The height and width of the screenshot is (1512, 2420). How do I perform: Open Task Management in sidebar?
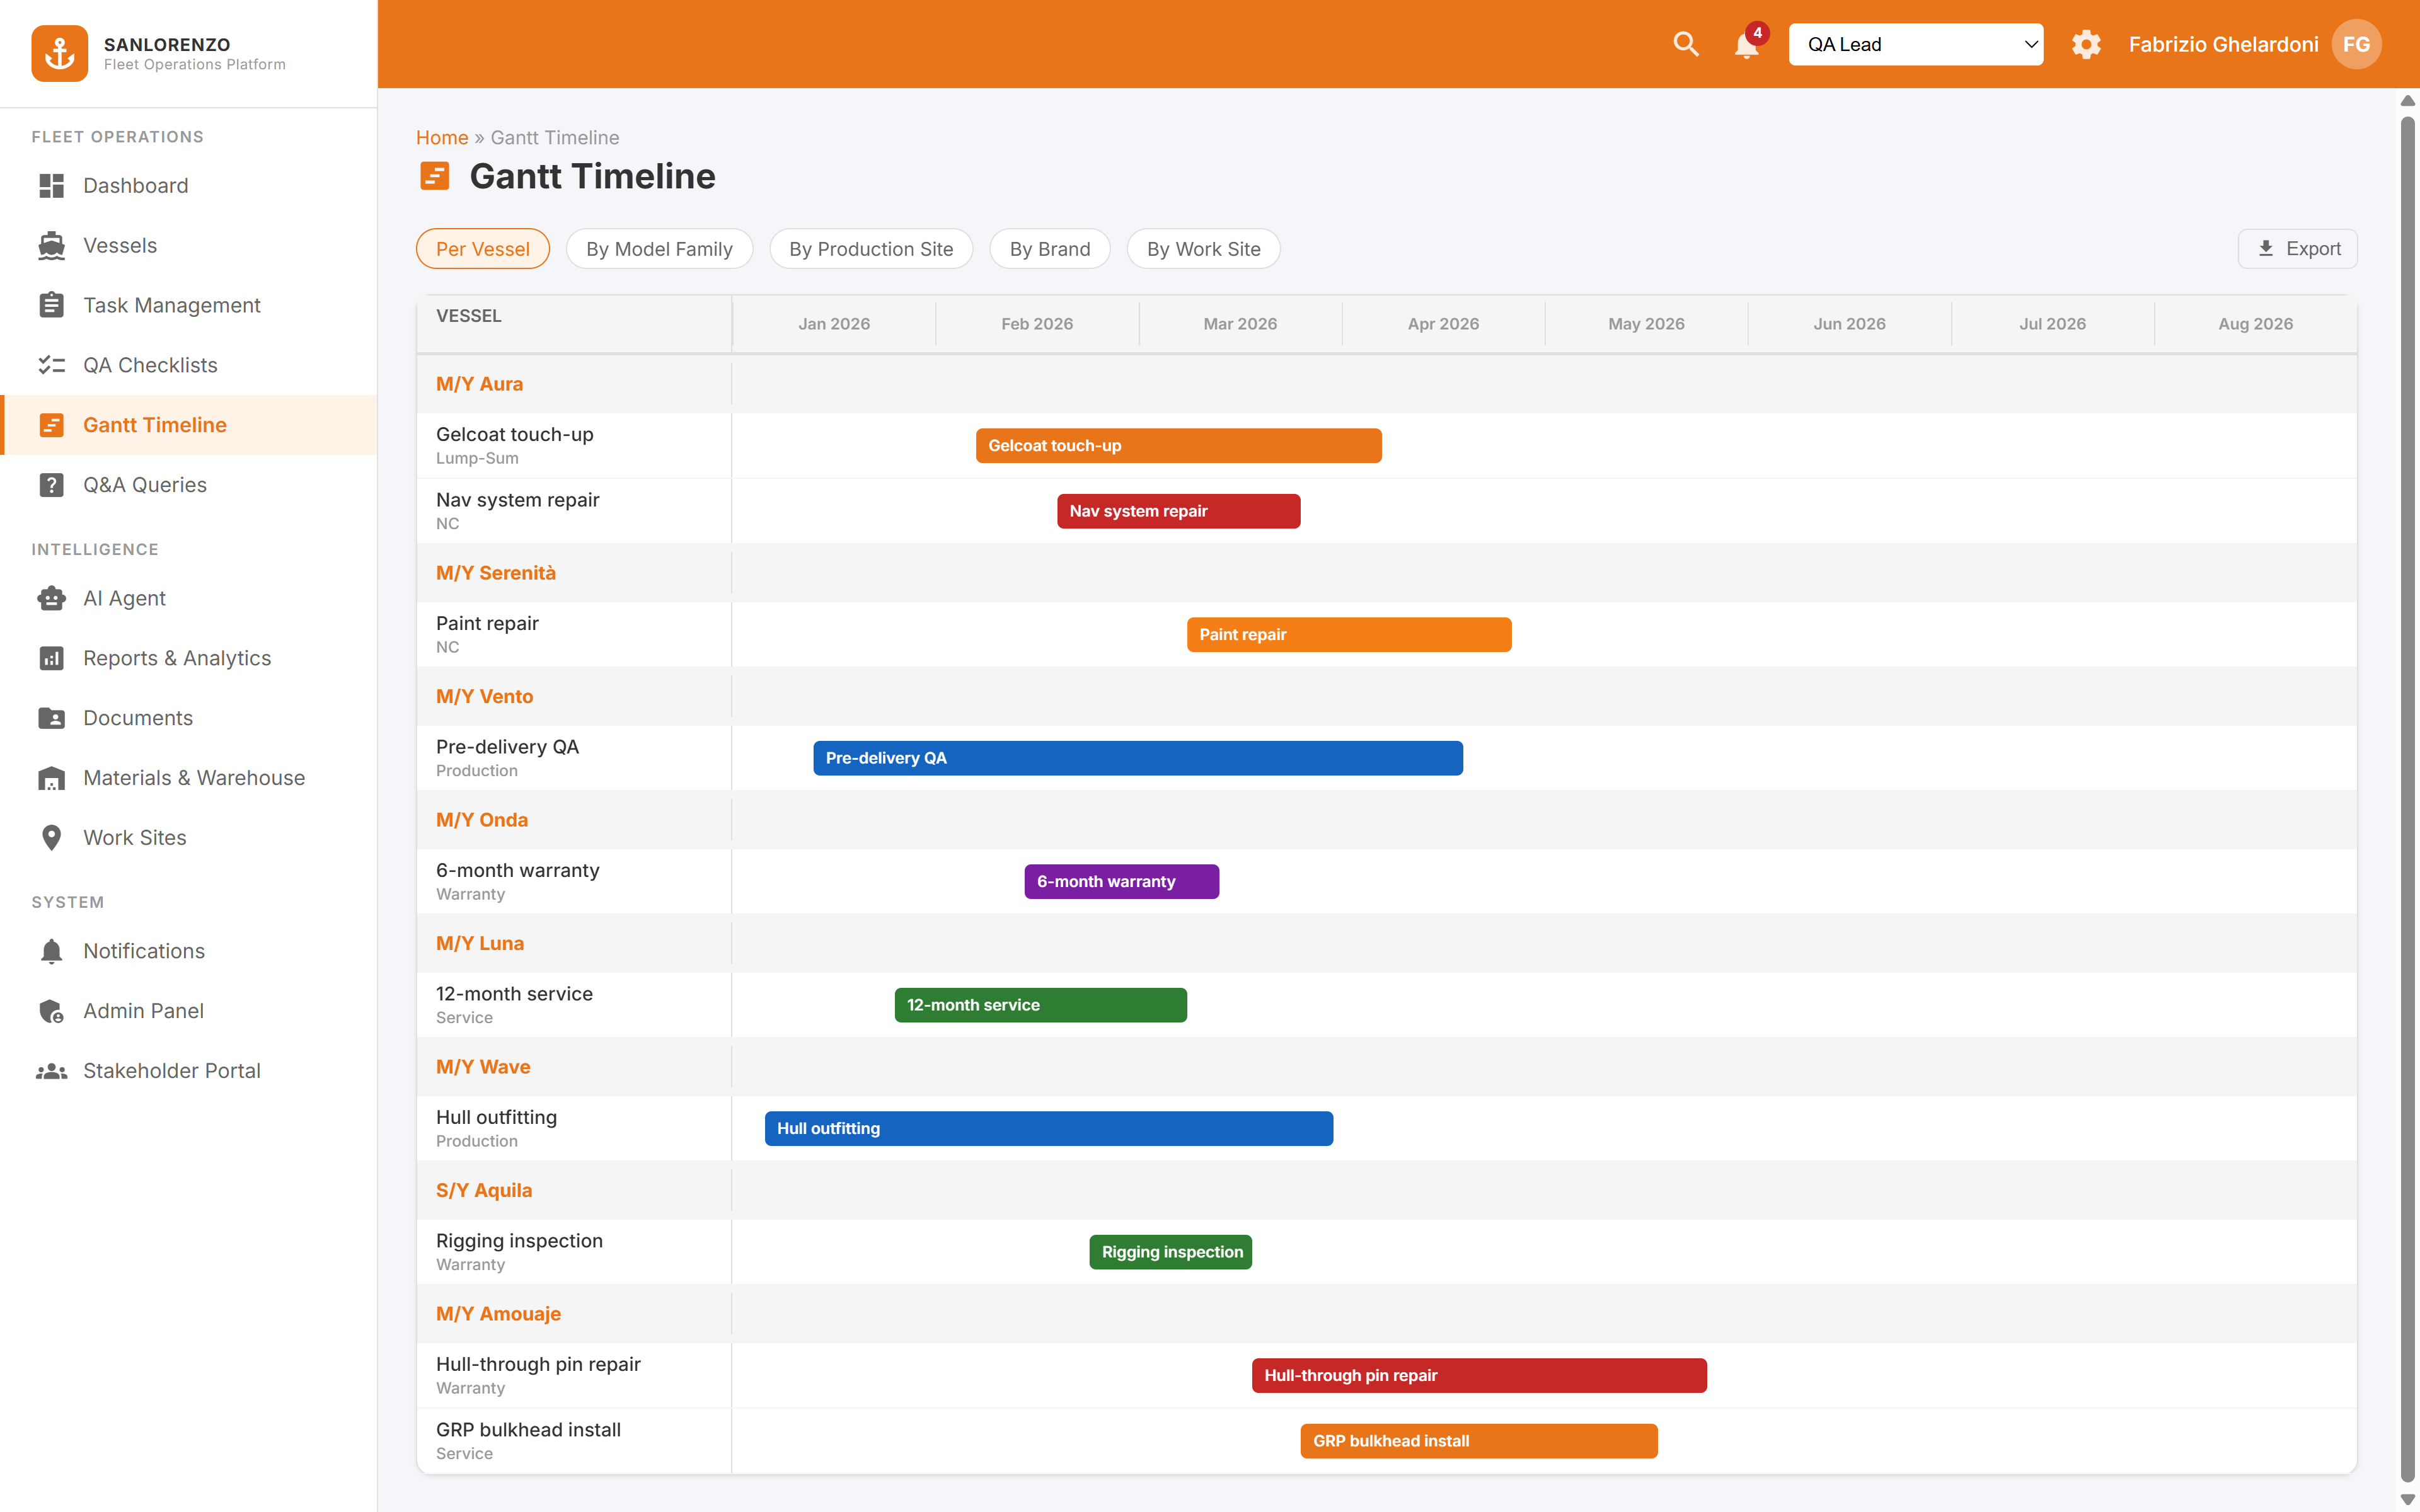(x=171, y=305)
